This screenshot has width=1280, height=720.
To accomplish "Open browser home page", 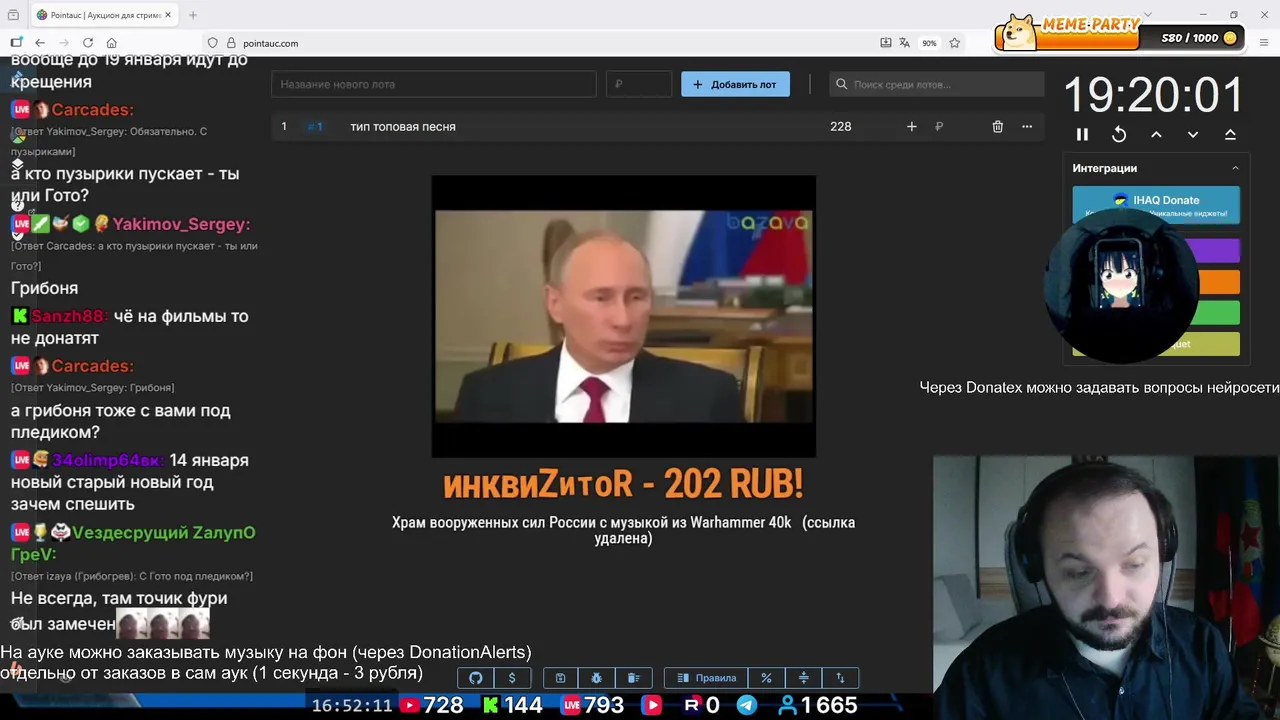I will click(x=111, y=43).
